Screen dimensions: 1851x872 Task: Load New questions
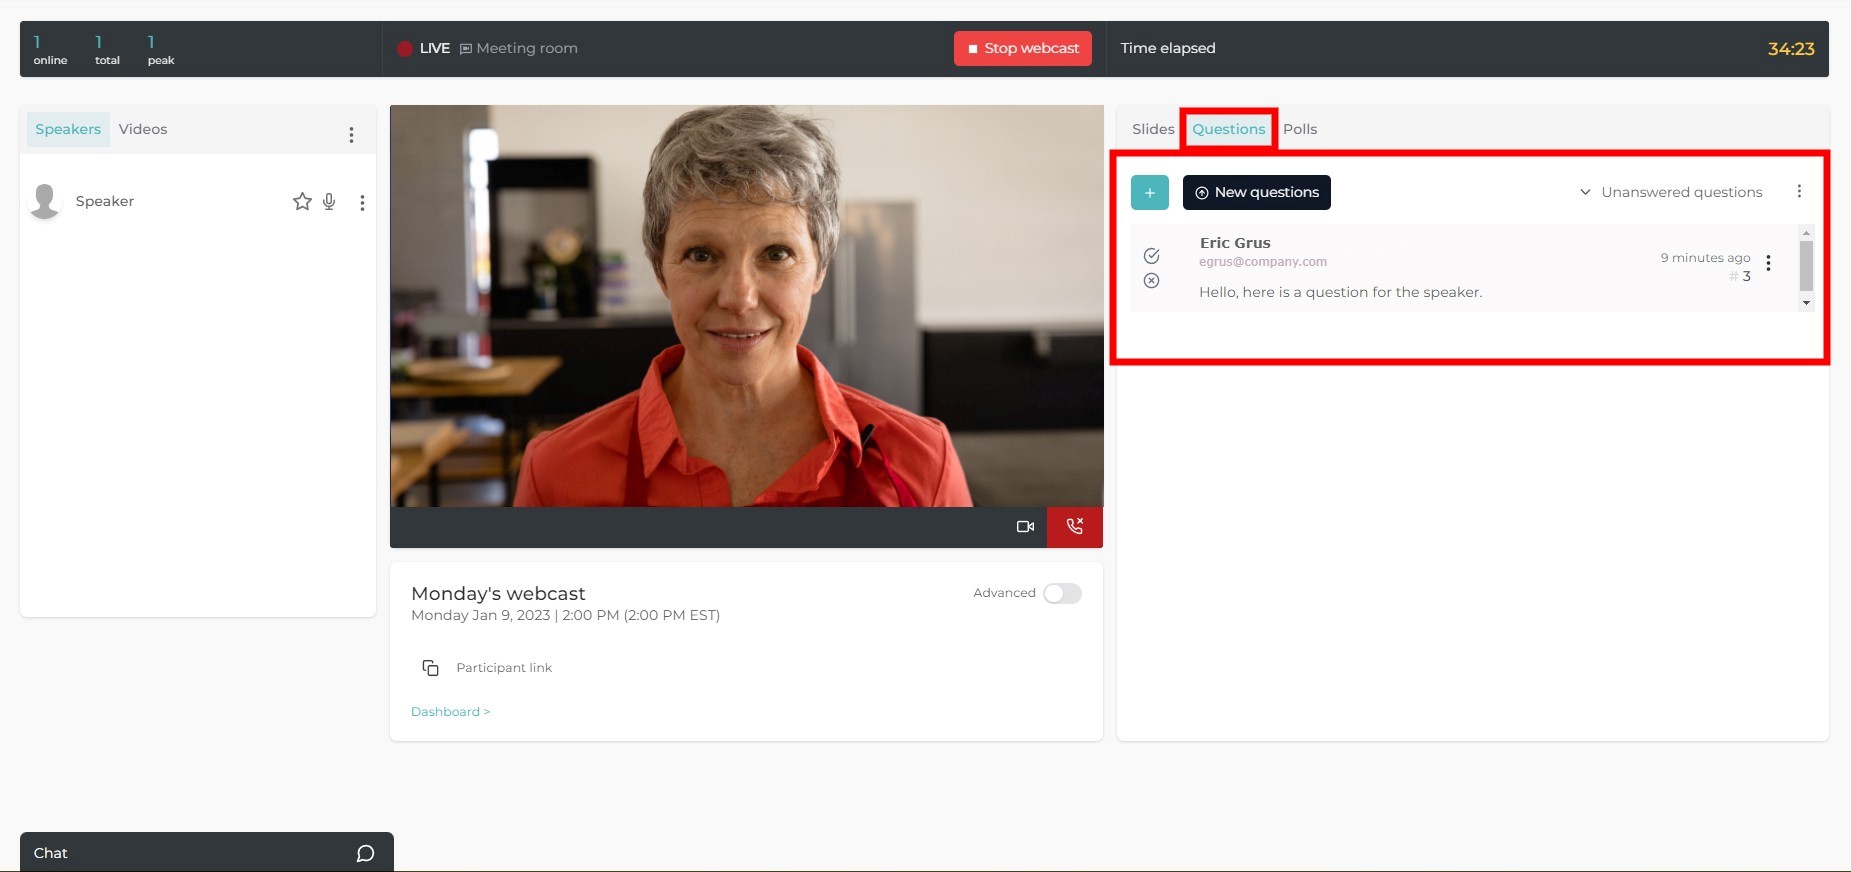(x=1257, y=192)
